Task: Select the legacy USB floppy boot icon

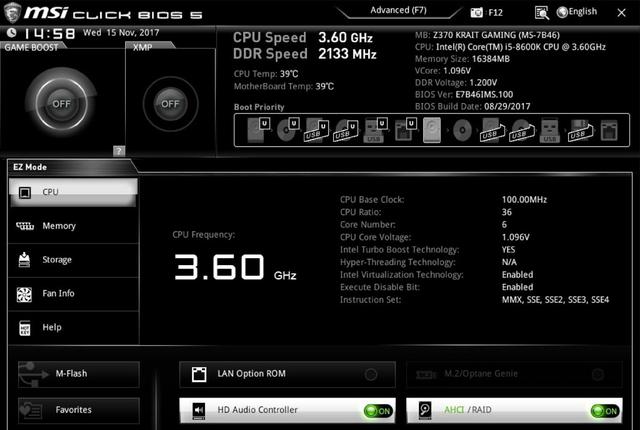Action: [x=580, y=131]
